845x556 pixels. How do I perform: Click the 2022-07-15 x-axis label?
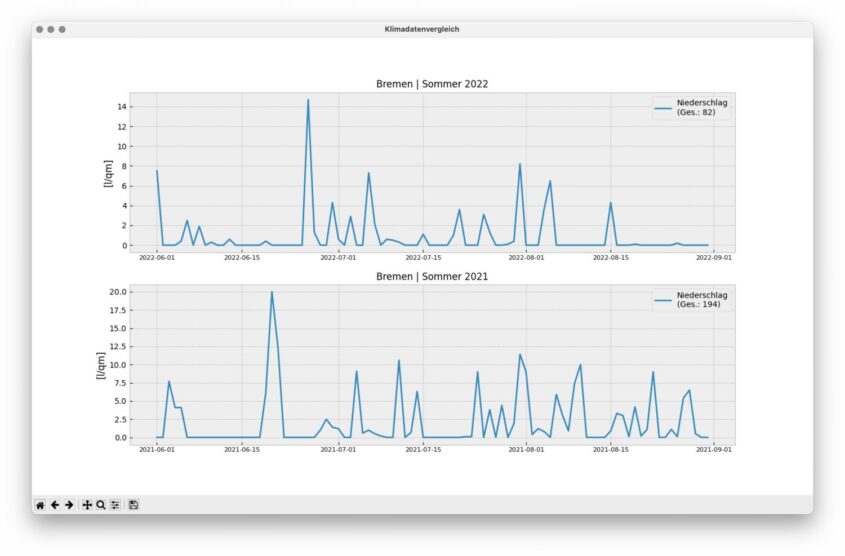(423, 258)
